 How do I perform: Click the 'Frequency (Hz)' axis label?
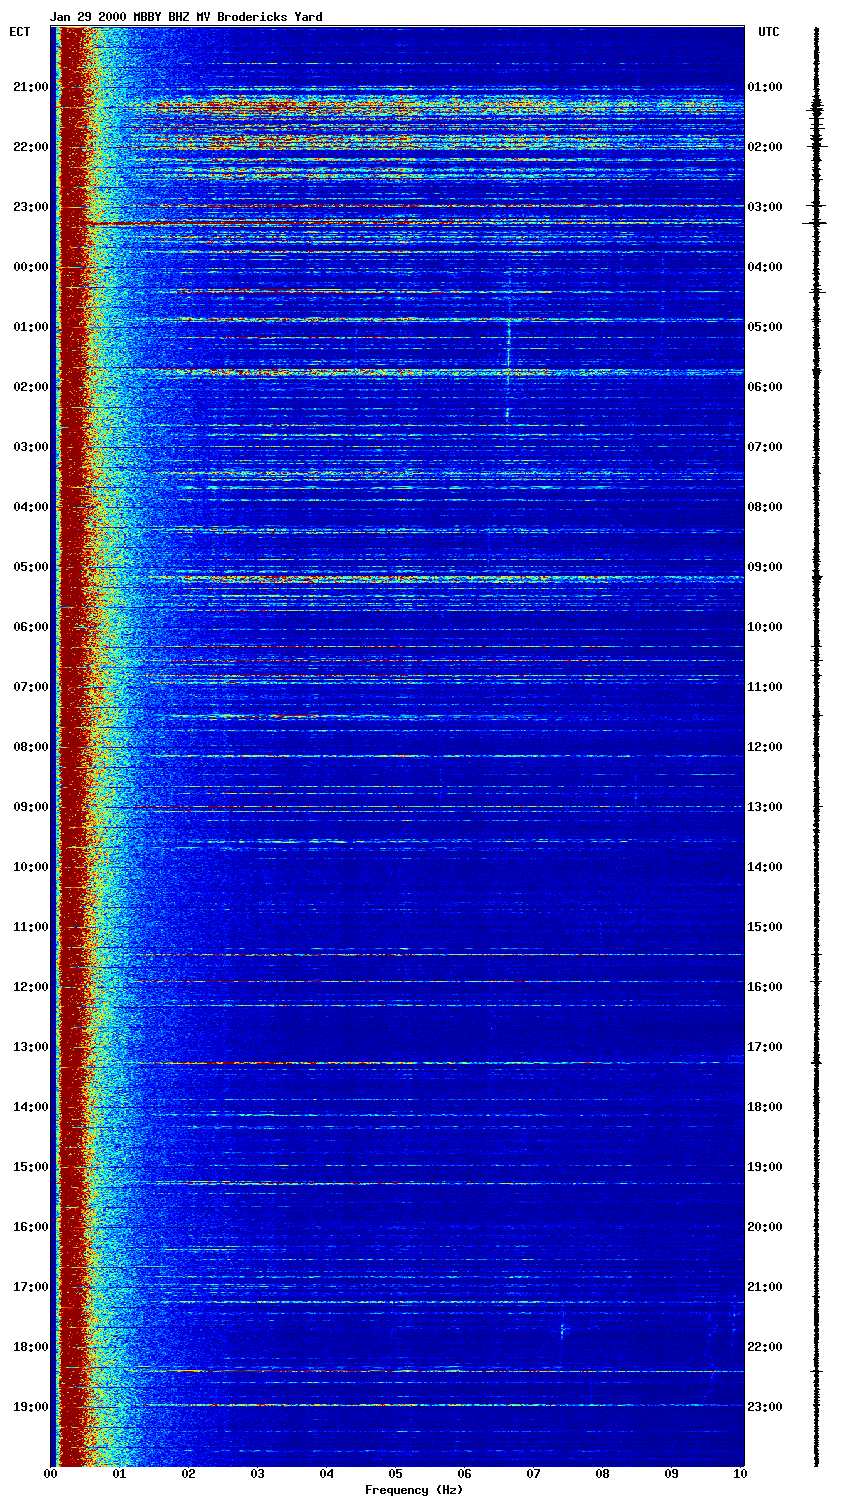(414, 1490)
